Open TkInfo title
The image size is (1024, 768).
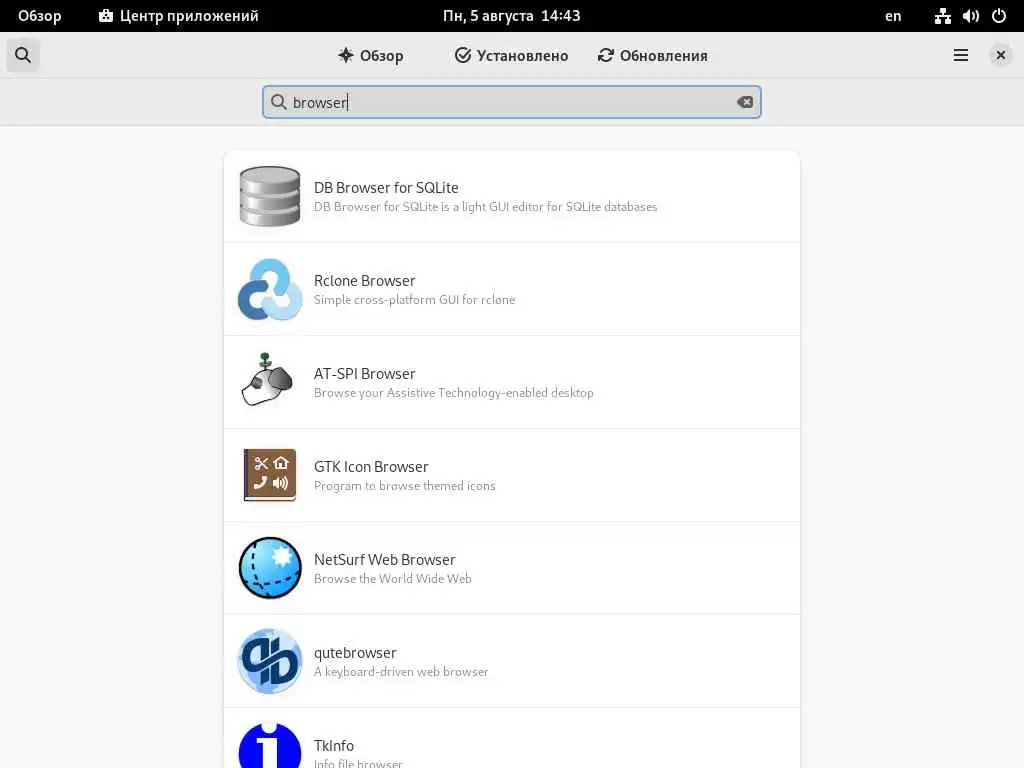[334, 746]
